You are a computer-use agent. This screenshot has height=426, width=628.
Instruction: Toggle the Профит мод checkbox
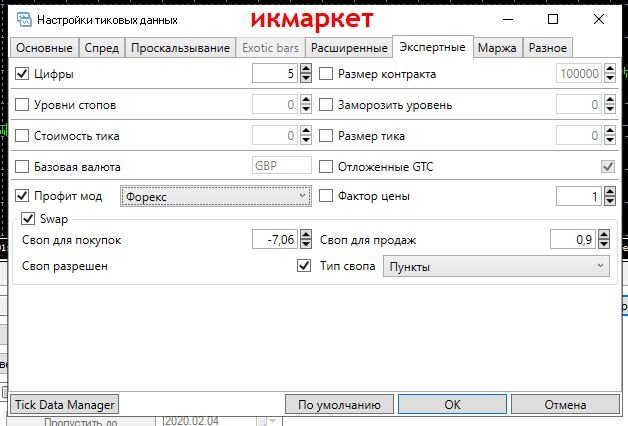pyautogui.click(x=22, y=196)
